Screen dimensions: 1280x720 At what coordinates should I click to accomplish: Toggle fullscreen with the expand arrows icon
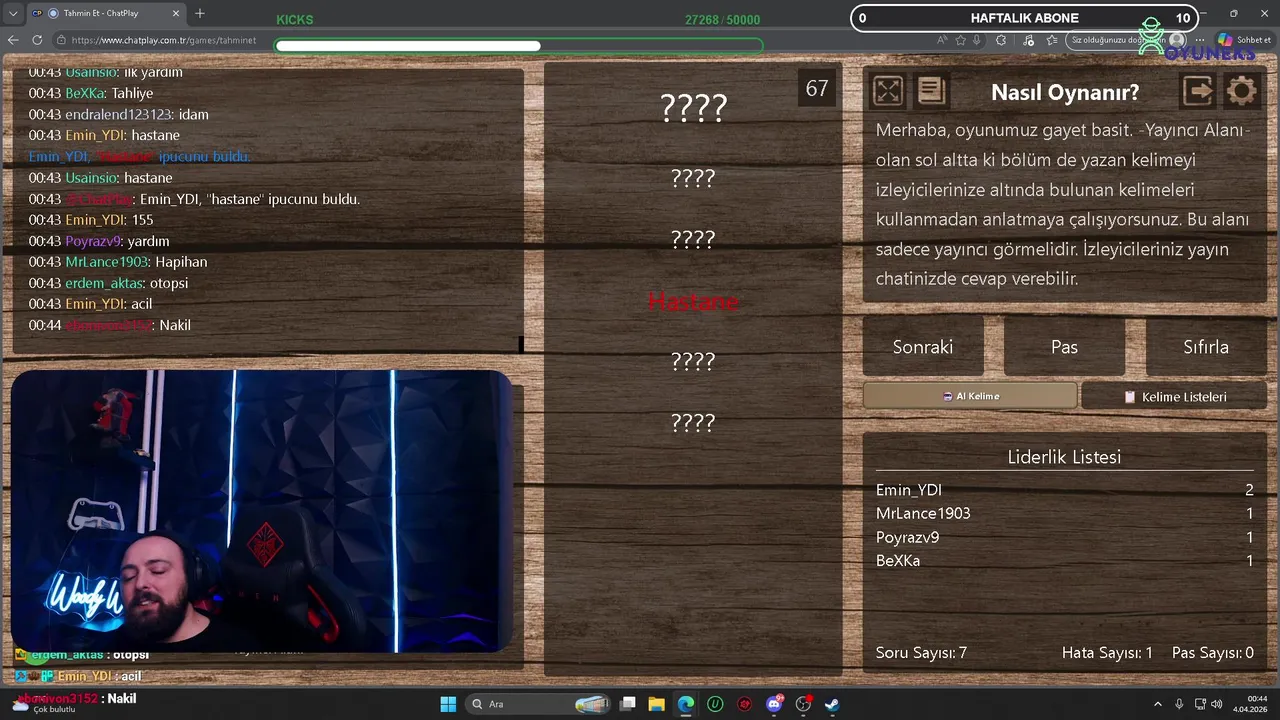(888, 91)
